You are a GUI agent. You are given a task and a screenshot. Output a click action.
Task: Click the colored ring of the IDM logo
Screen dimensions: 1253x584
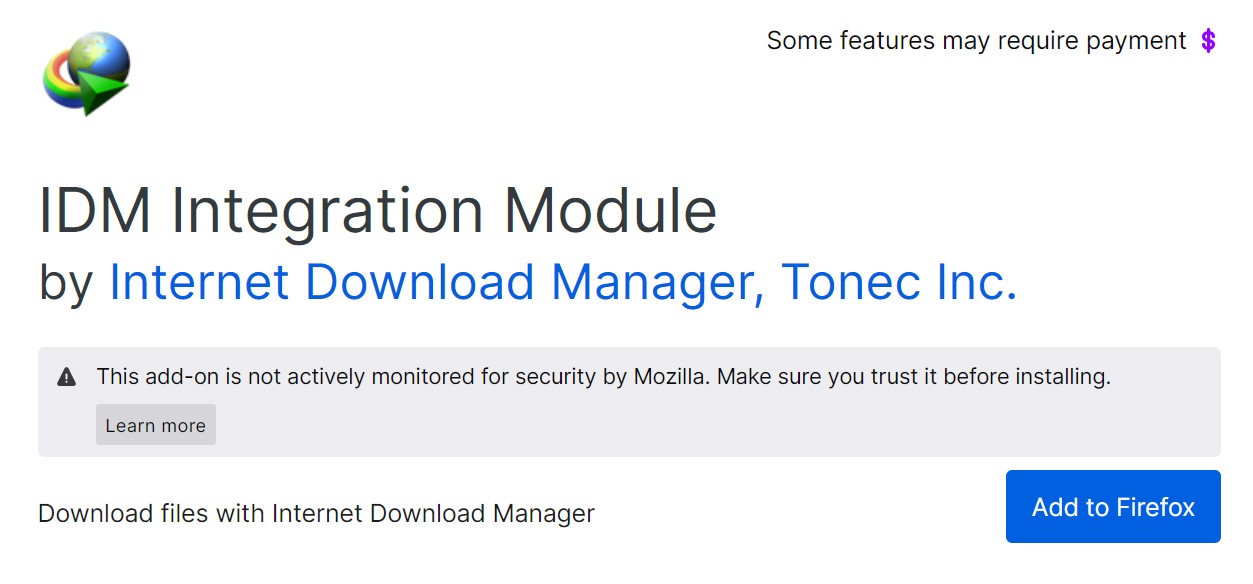61,82
